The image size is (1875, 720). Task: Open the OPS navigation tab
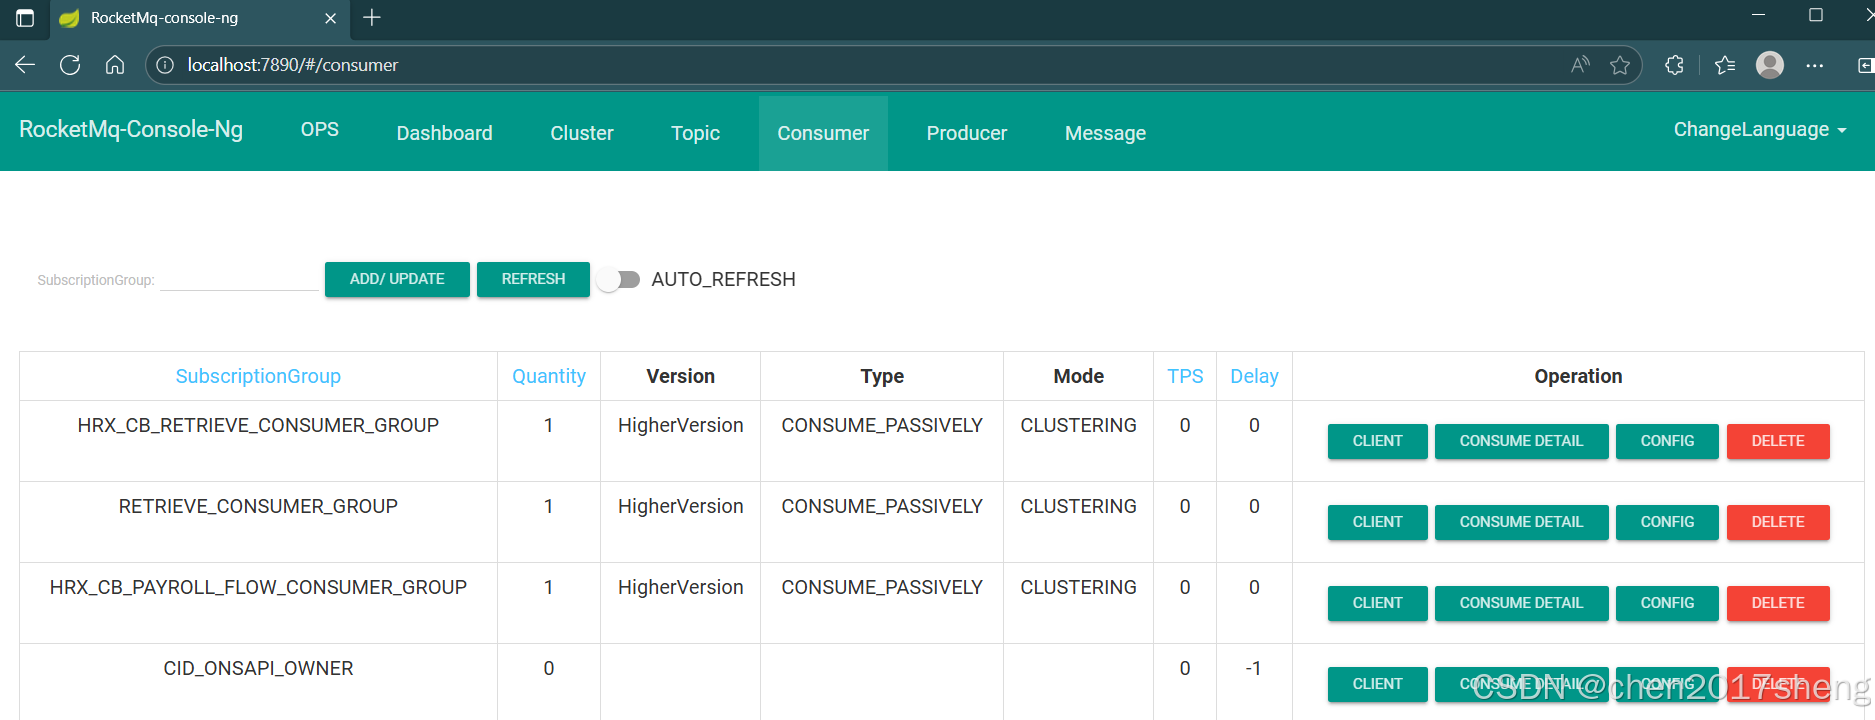point(320,129)
